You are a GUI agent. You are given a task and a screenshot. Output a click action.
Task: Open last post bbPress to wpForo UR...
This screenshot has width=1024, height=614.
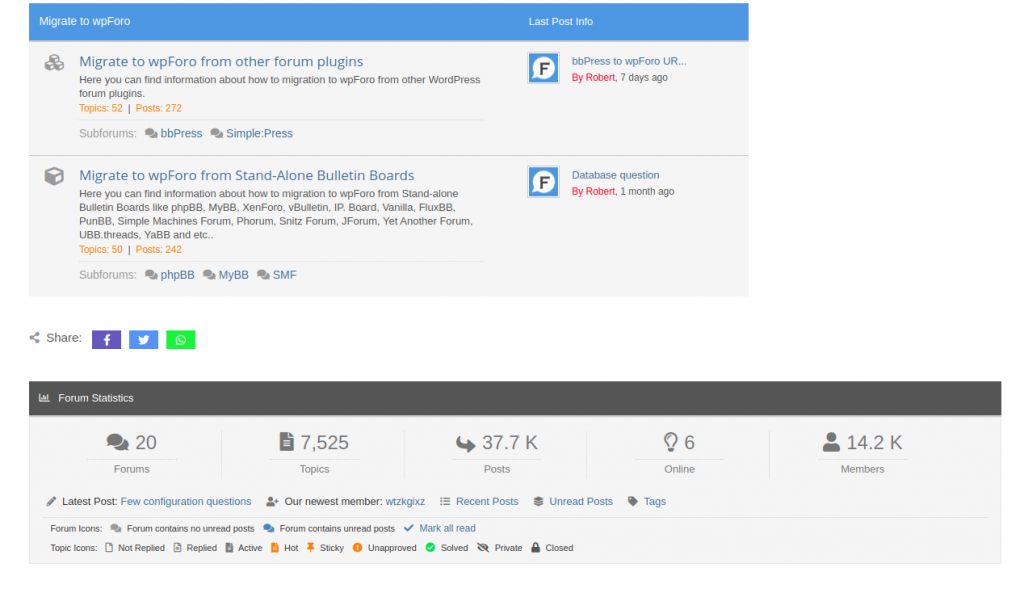pyautogui.click(x=630, y=61)
